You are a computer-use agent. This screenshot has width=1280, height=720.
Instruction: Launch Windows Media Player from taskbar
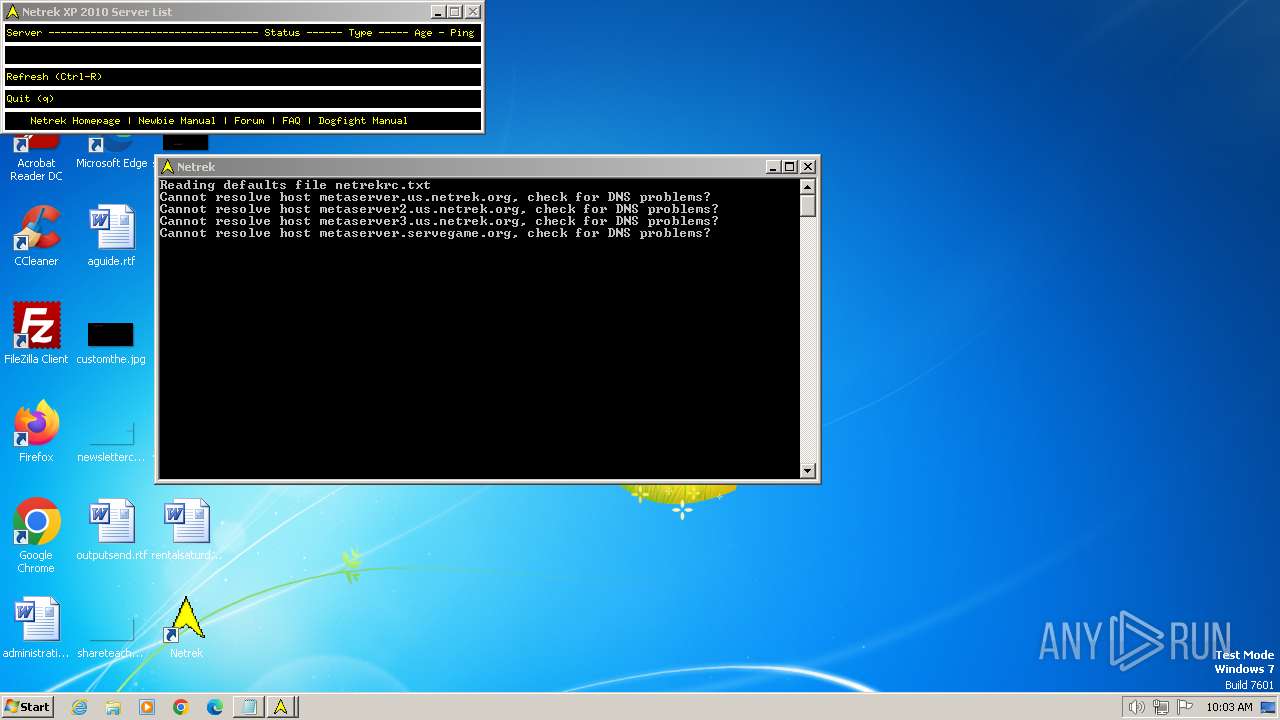click(147, 707)
